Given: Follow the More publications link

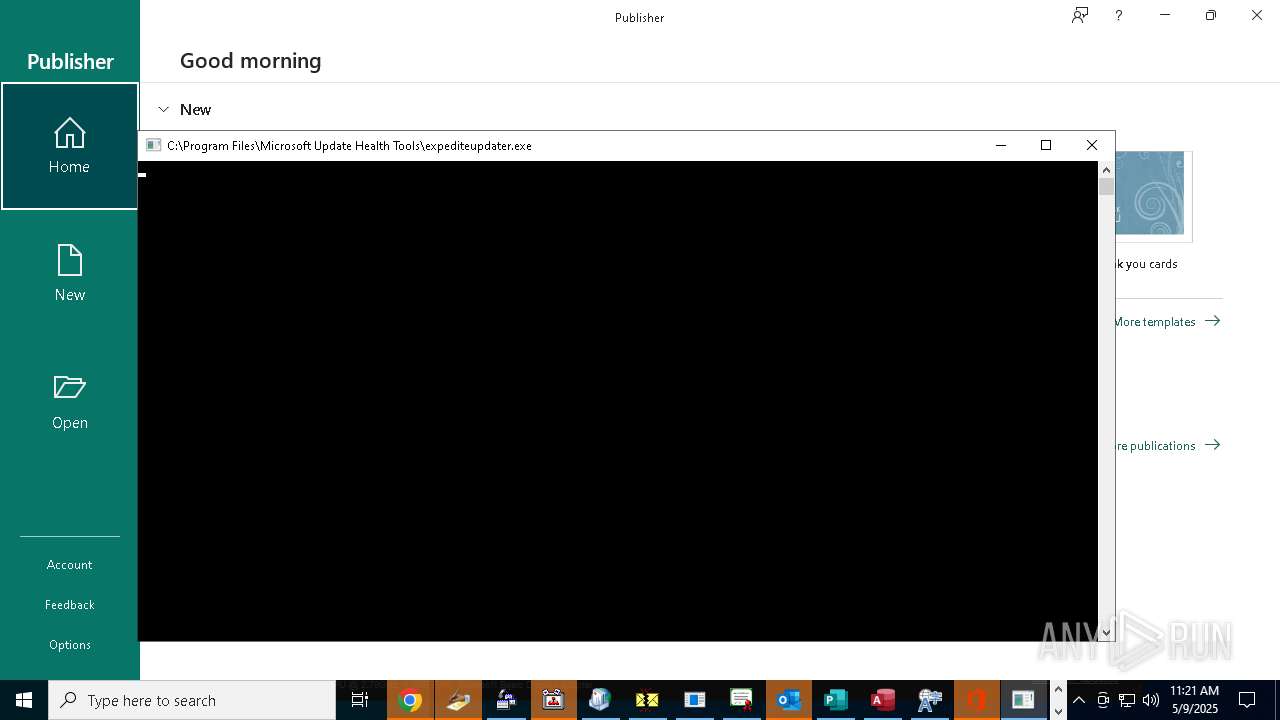Looking at the screenshot, I should click(1166, 445).
